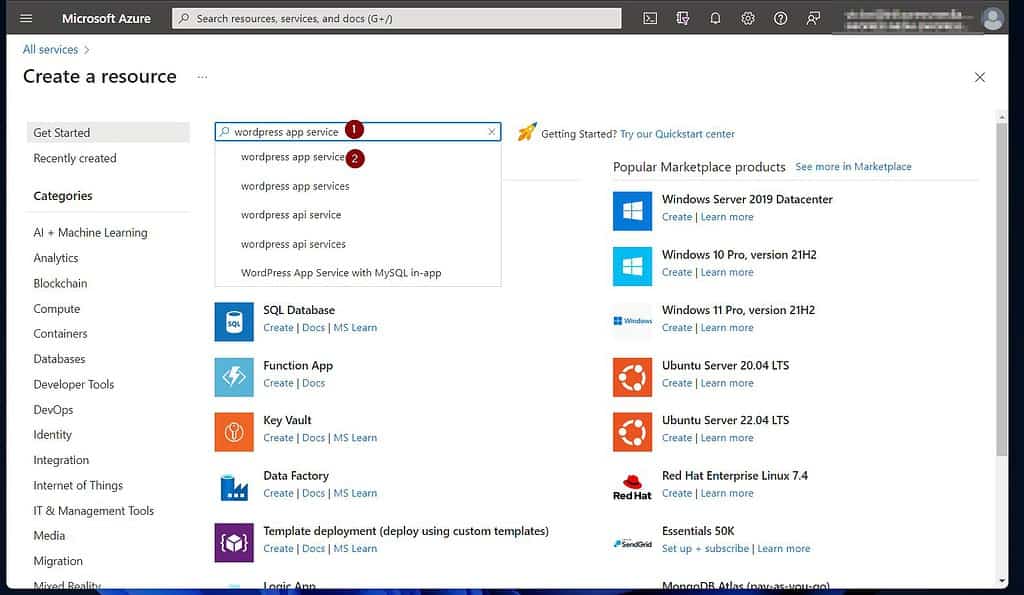Choose the Databases category
This screenshot has height=595, width=1024.
pos(59,359)
